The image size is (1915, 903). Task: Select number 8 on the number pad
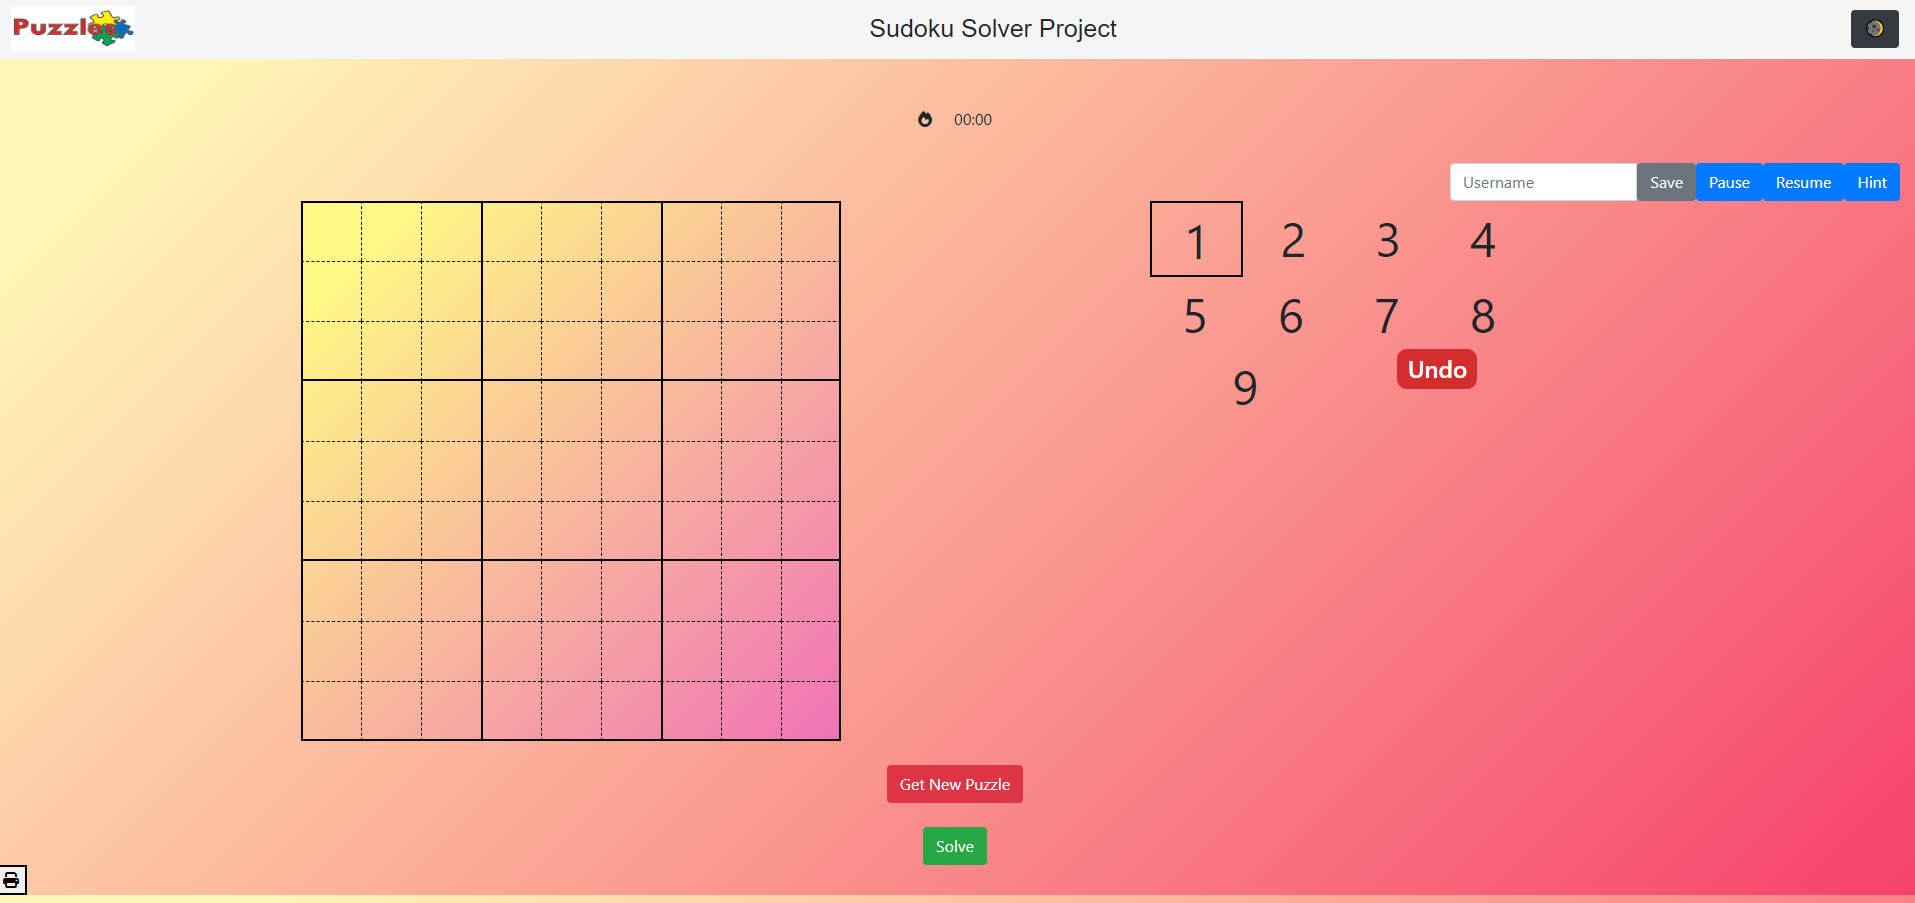coord(1481,315)
